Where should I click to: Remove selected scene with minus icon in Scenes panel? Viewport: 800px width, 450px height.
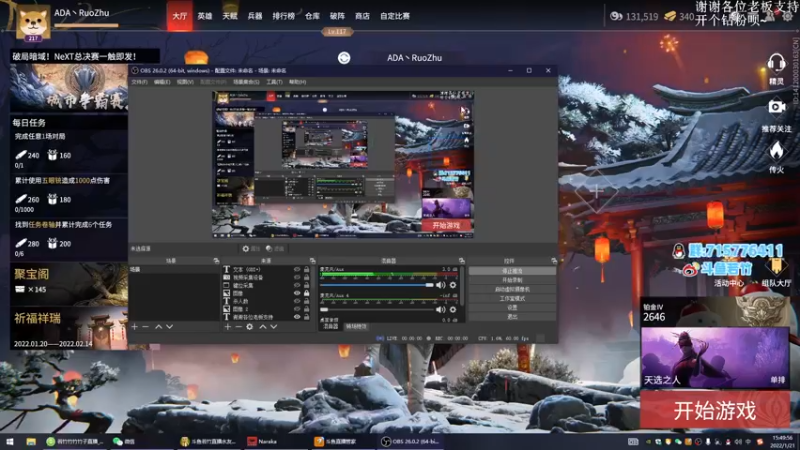pyautogui.click(x=145, y=327)
